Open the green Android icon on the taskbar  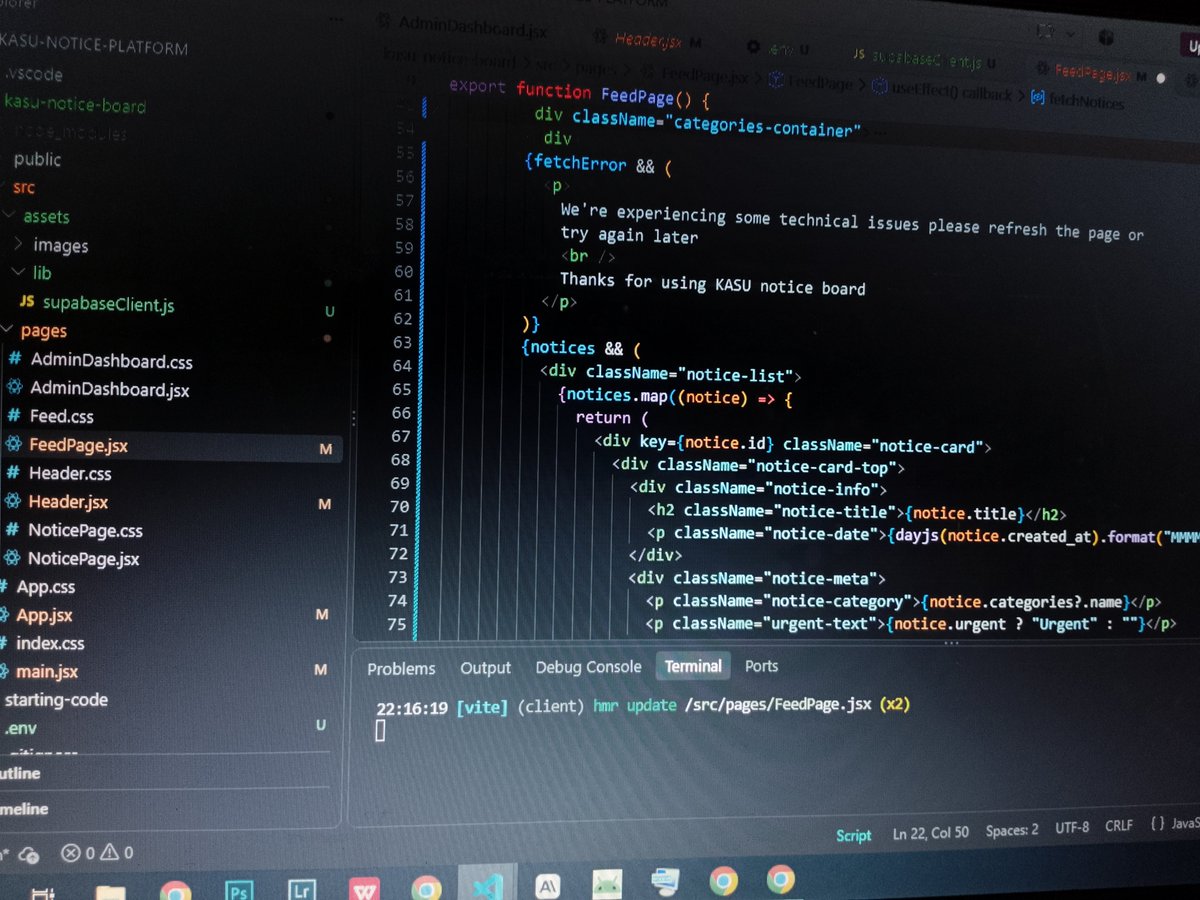[x=606, y=884]
